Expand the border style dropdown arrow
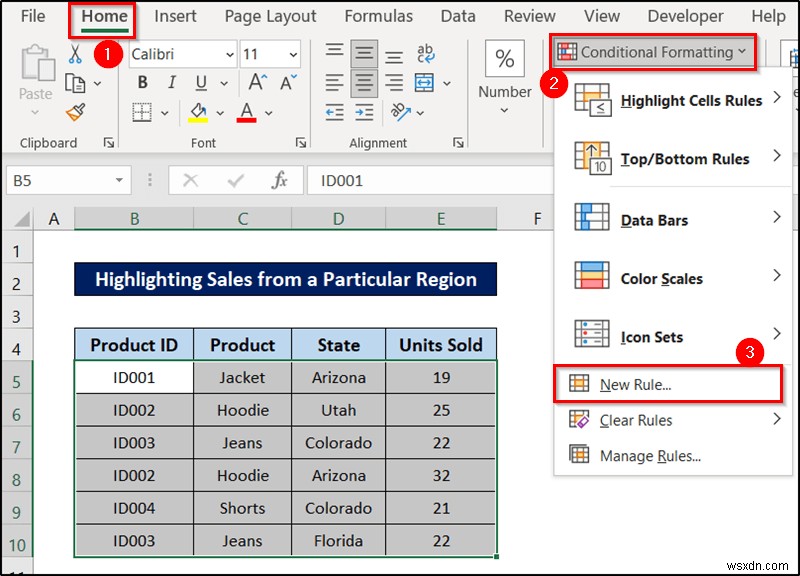The height and width of the screenshot is (576, 800). [x=163, y=114]
